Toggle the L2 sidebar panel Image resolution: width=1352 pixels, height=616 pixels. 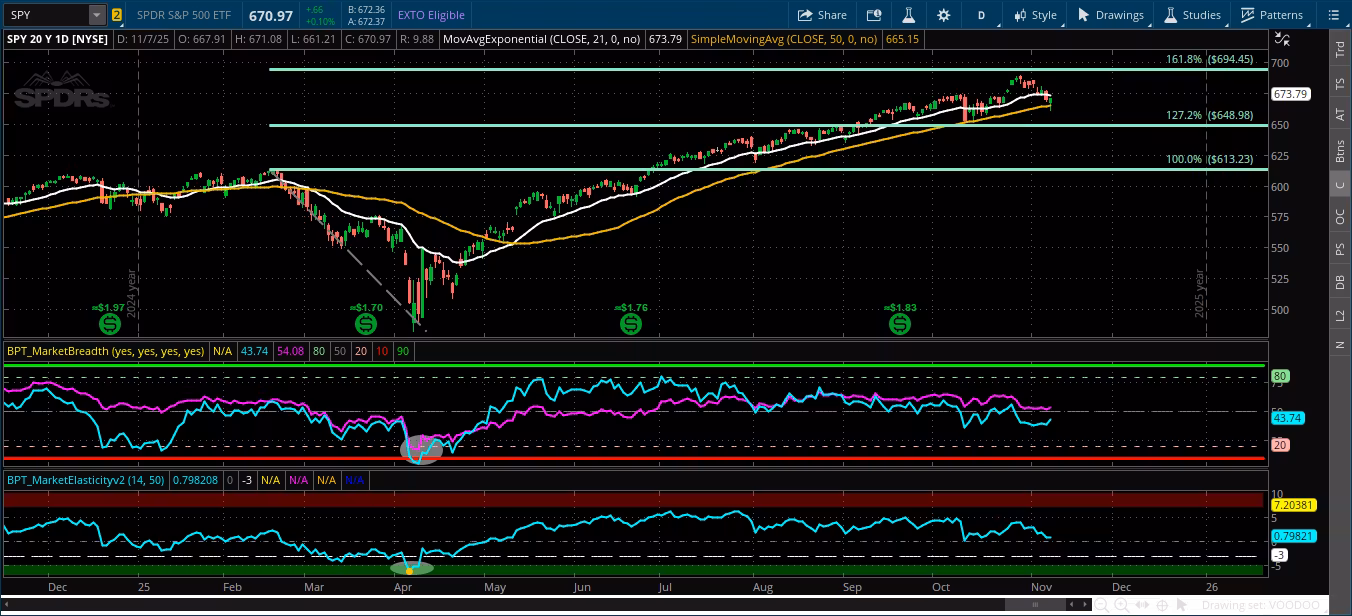pyautogui.click(x=1339, y=314)
